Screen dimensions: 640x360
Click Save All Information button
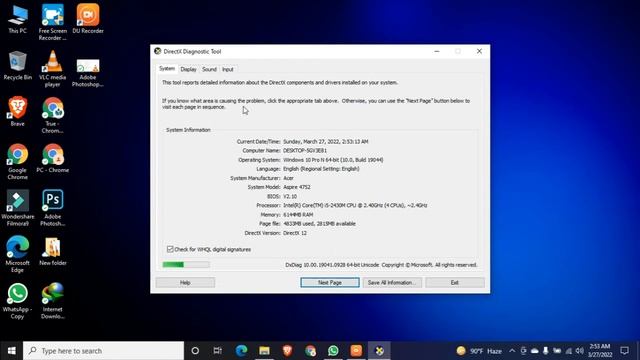392,282
